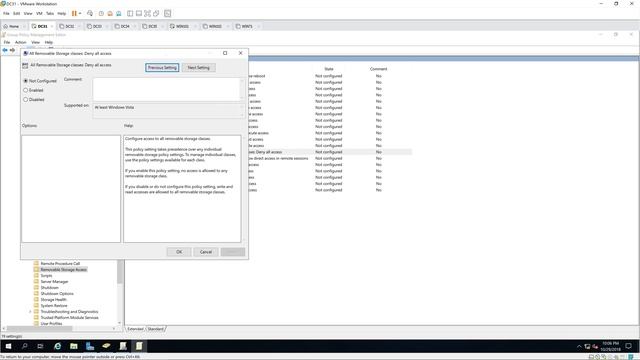
Task: Click the tree pane horizontal scrollbar thumb
Action: (x=39, y=329)
